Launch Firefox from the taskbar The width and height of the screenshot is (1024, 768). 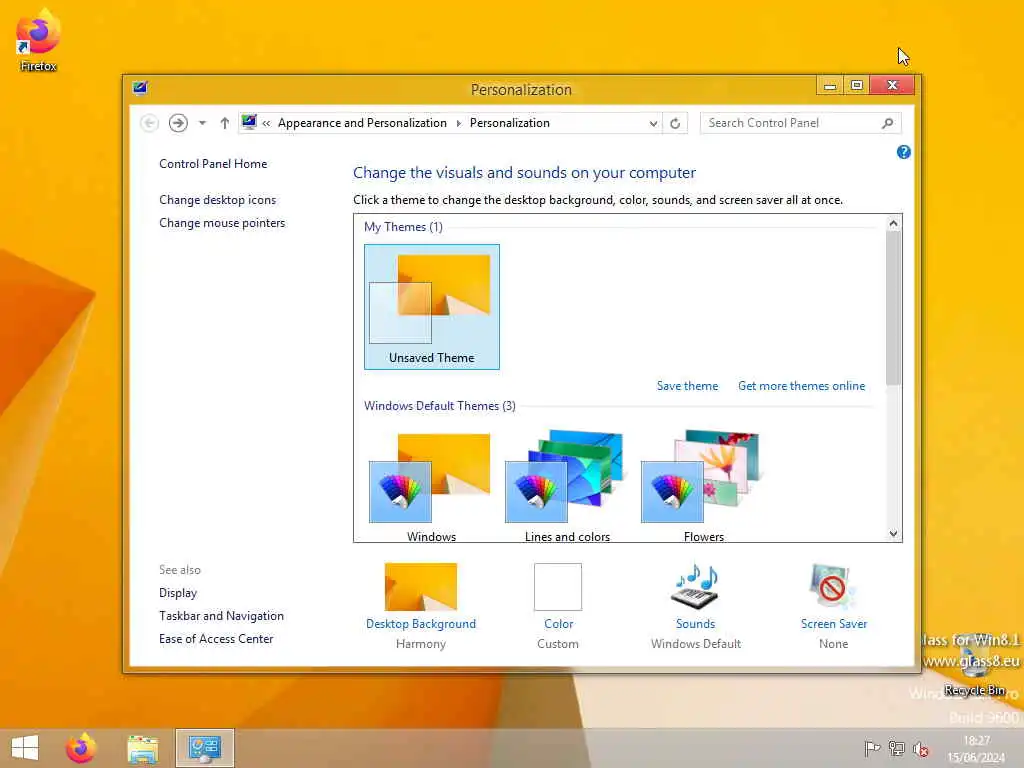[x=81, y=748]
